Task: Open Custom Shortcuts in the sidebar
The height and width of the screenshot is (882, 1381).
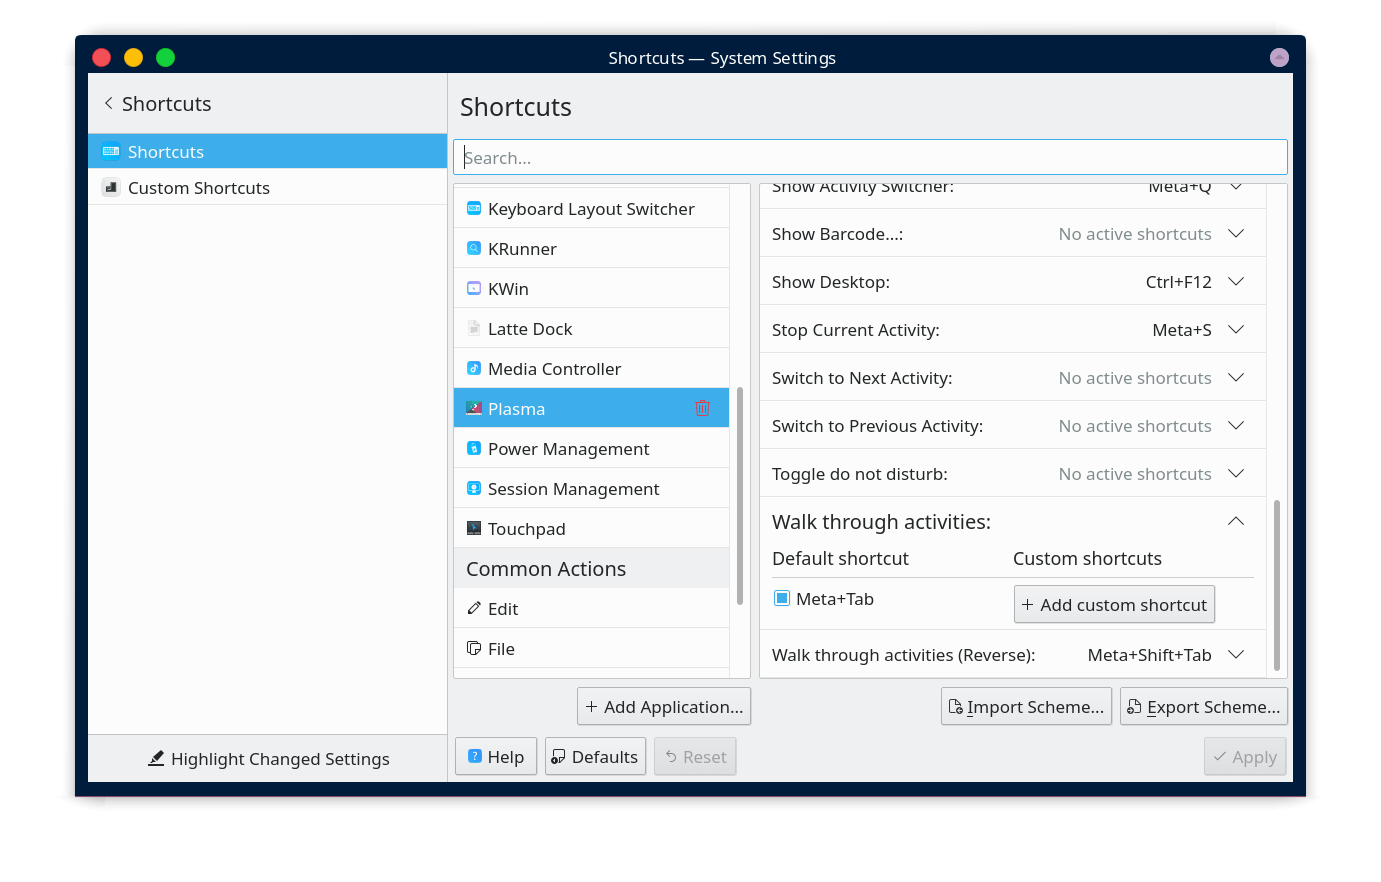Action: point(196,187)
